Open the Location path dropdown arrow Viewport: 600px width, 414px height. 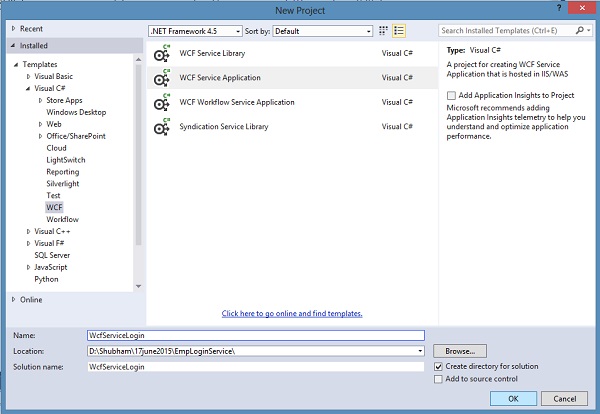[420, 351]
